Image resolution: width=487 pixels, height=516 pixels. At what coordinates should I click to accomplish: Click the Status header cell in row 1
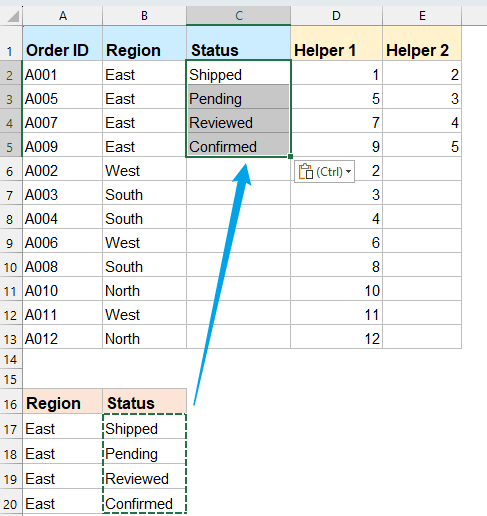click(239, 43)
